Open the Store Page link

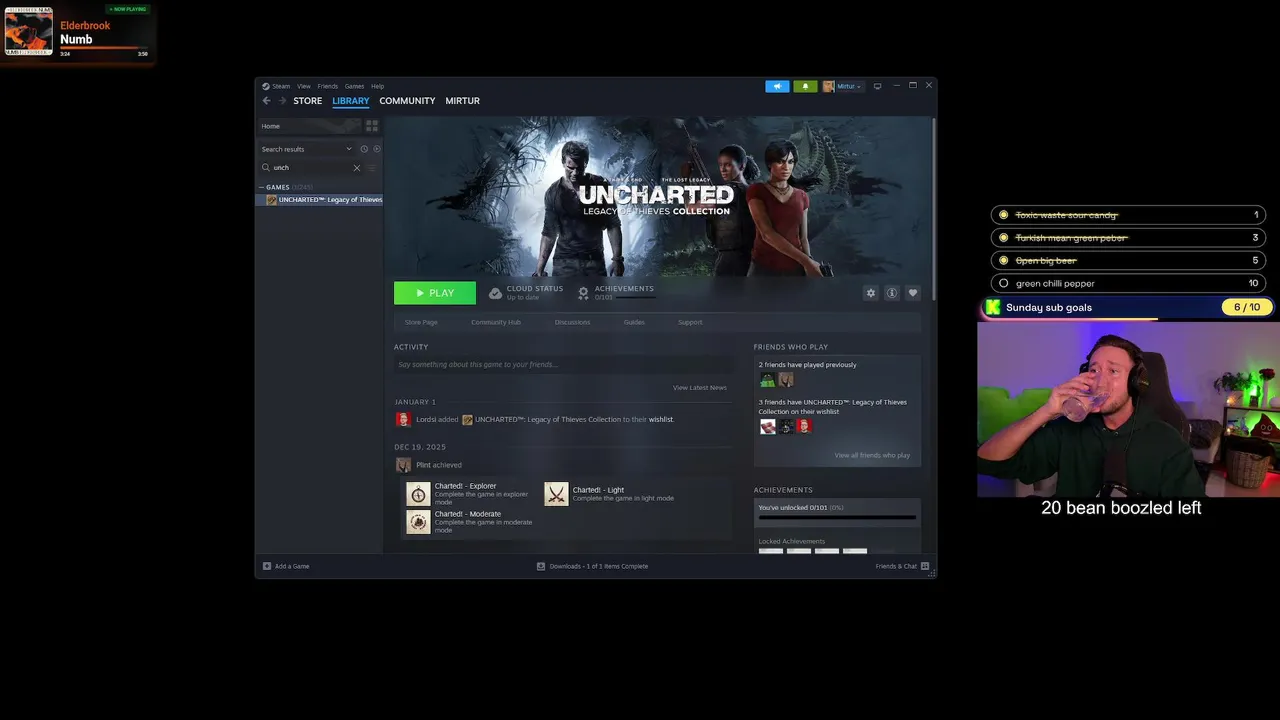pyautogui.click(x=421, y=322)
